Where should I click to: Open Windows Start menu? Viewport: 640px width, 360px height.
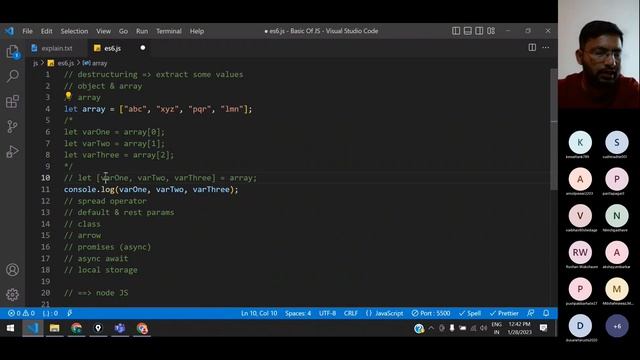pos(11,328)
